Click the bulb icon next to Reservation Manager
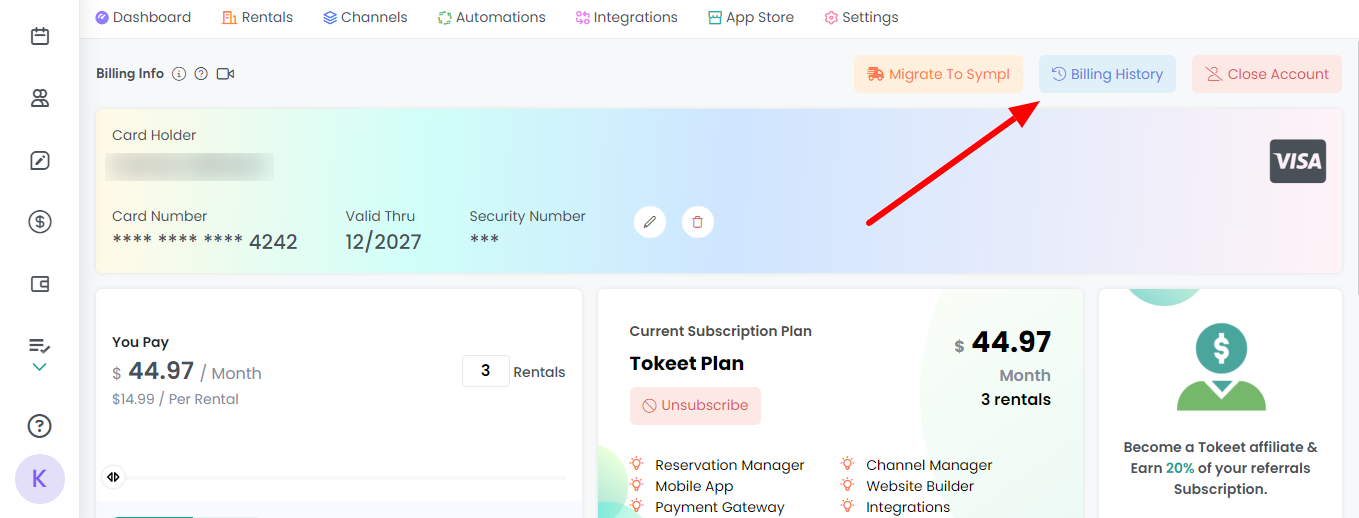The height and width of the screenshot is (518, 1359). (636, 464)
